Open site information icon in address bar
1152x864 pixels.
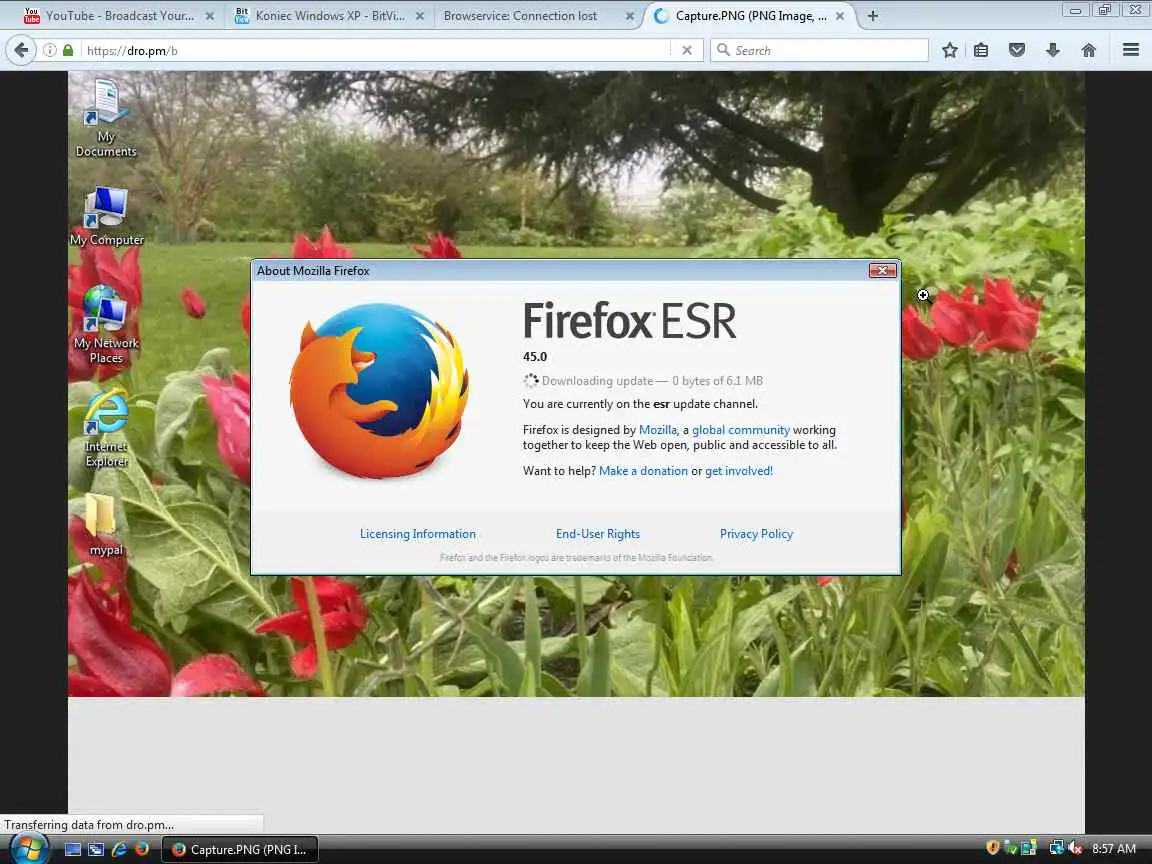tap(49, 50)
